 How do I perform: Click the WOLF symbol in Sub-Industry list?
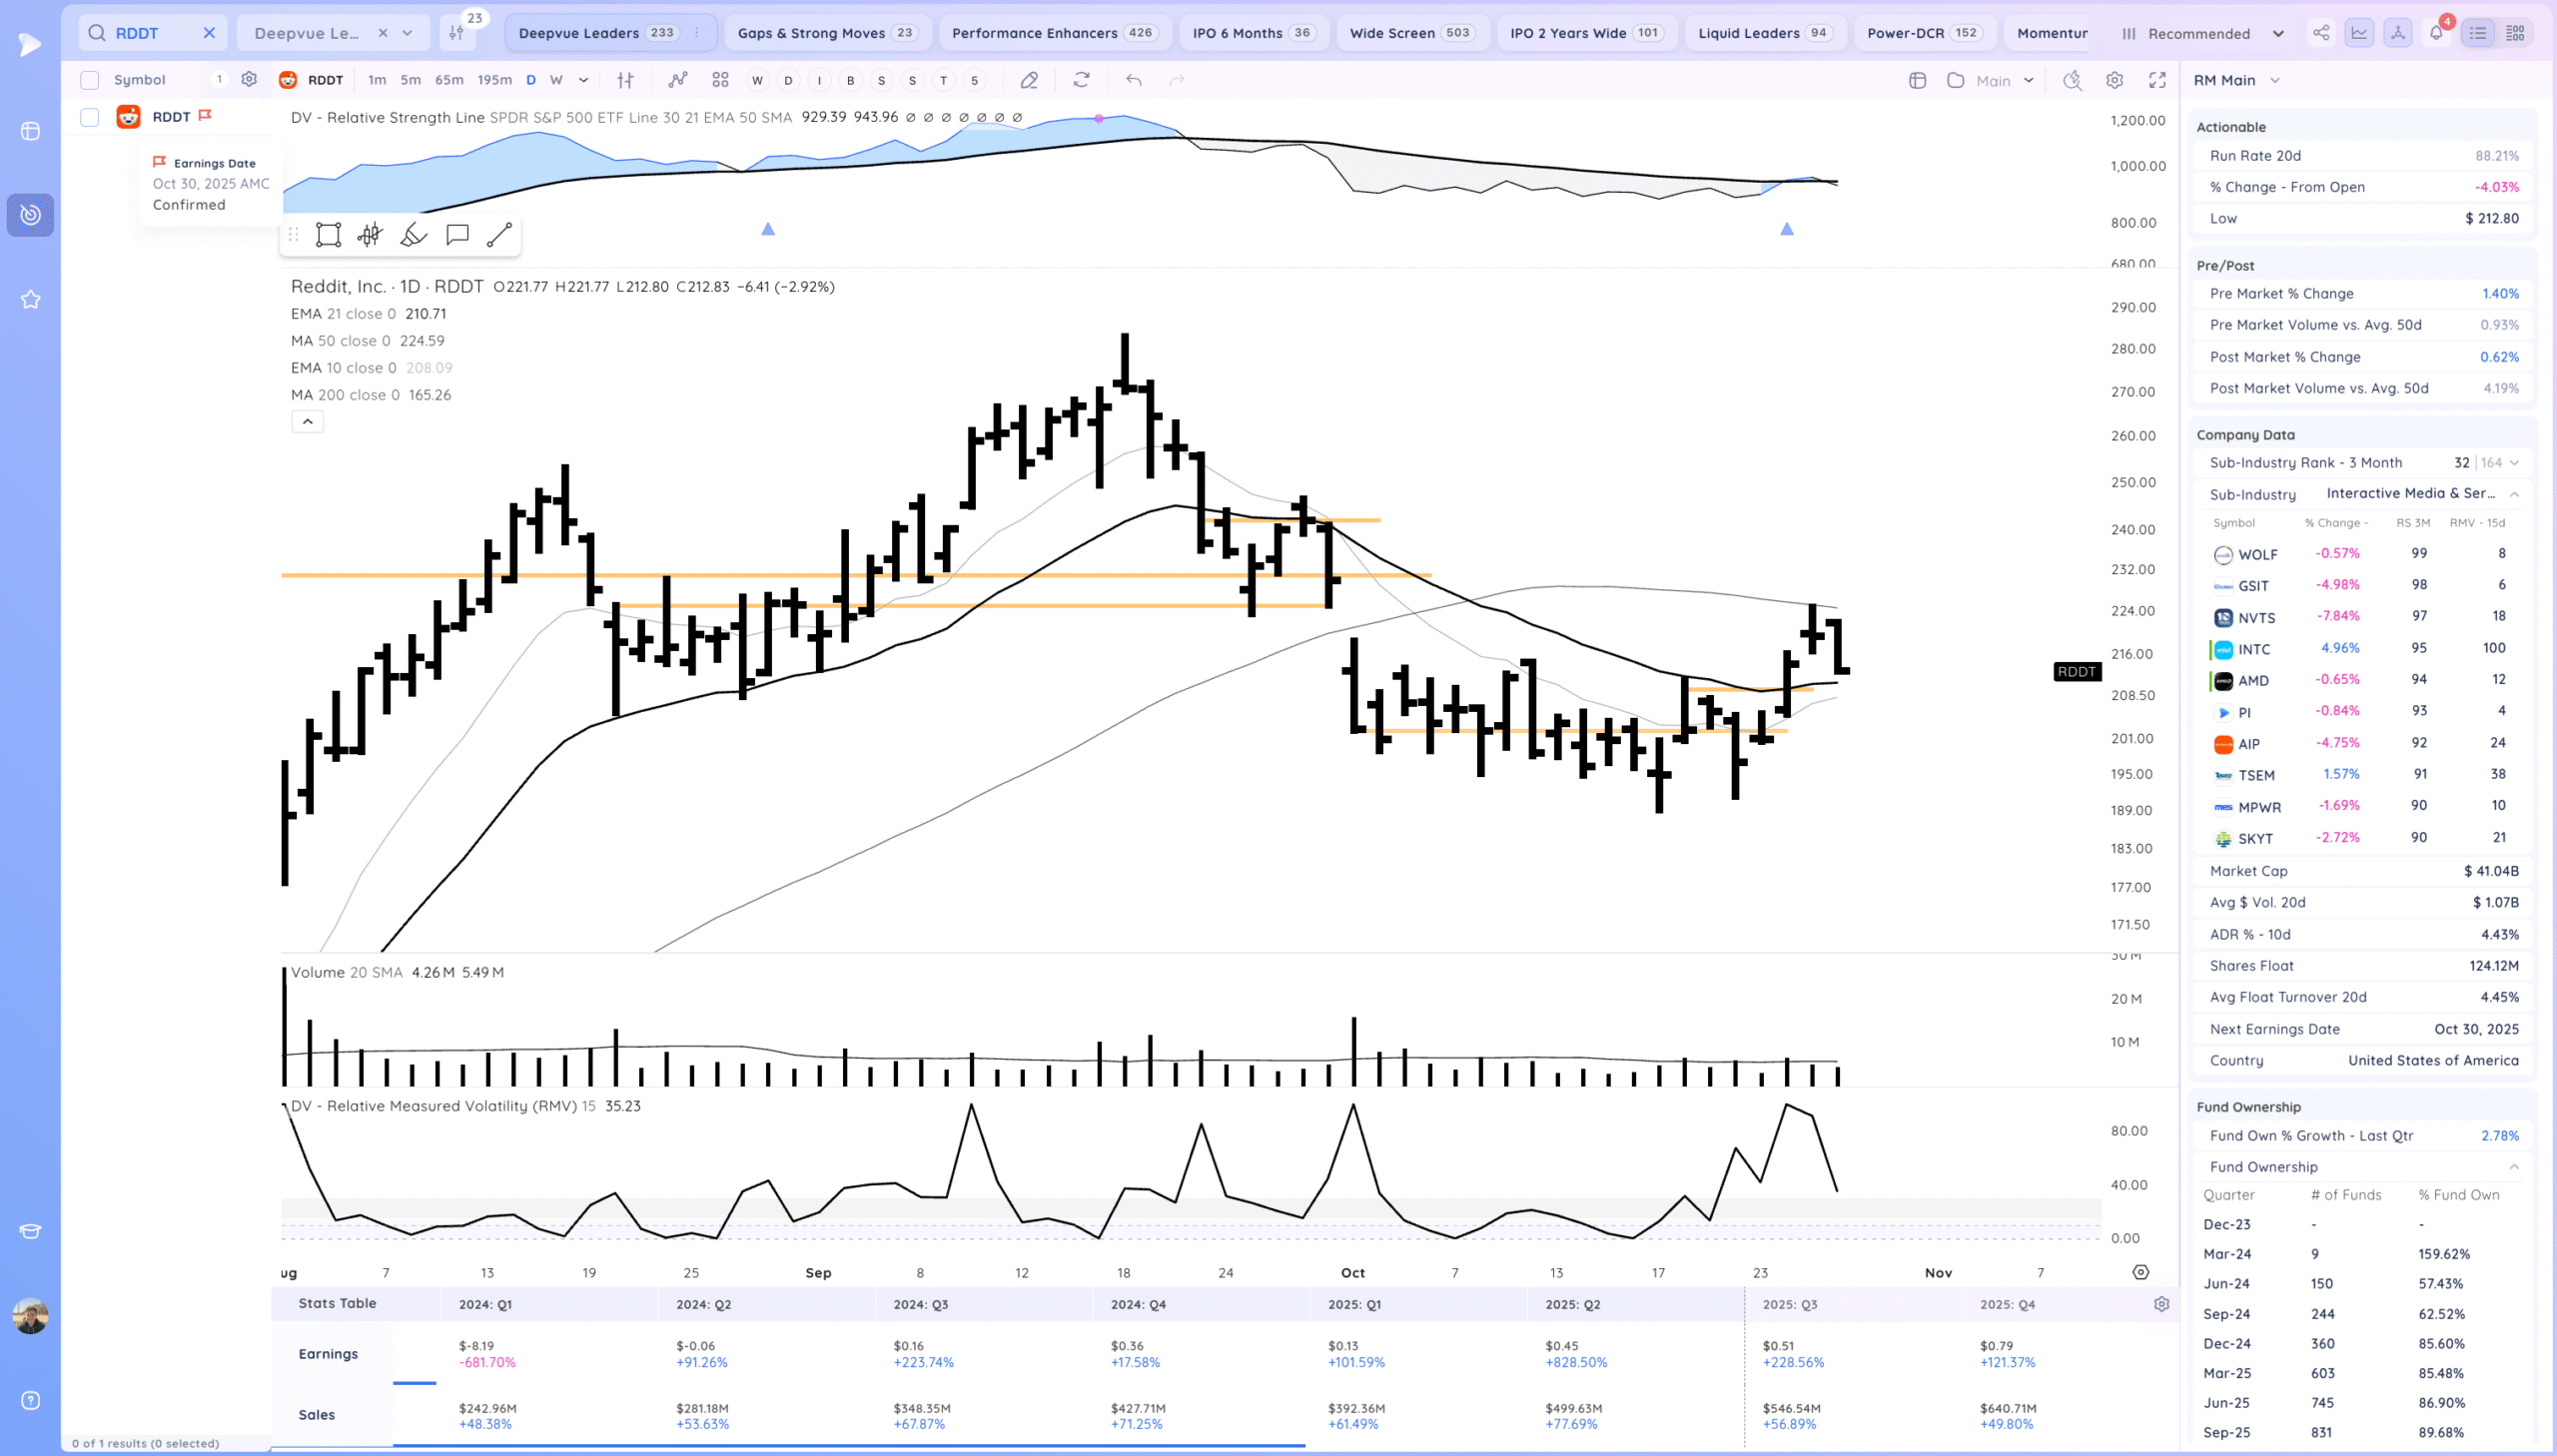pos(2257,554)
